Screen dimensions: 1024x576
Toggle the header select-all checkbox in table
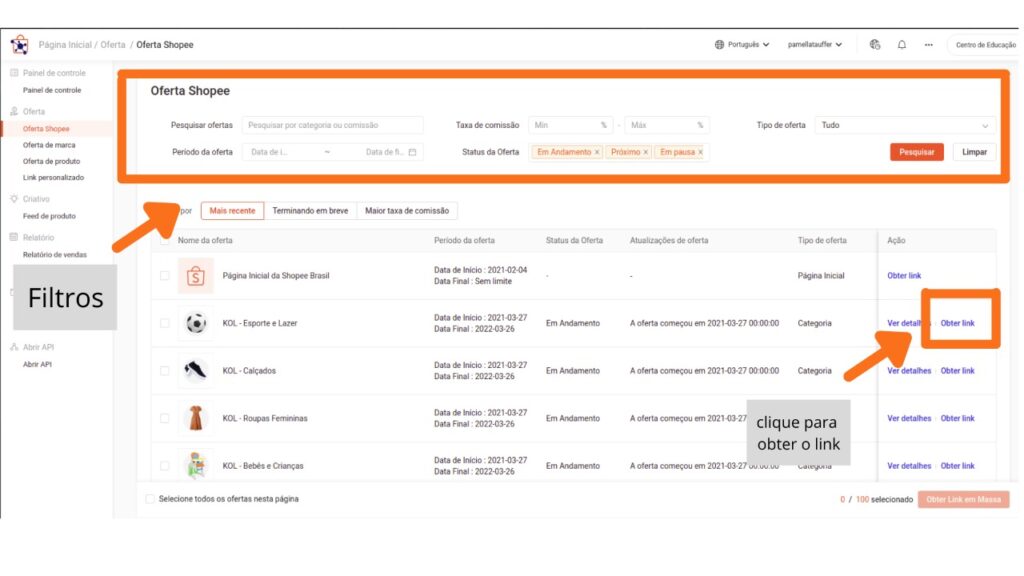click(x=165, y=240)
